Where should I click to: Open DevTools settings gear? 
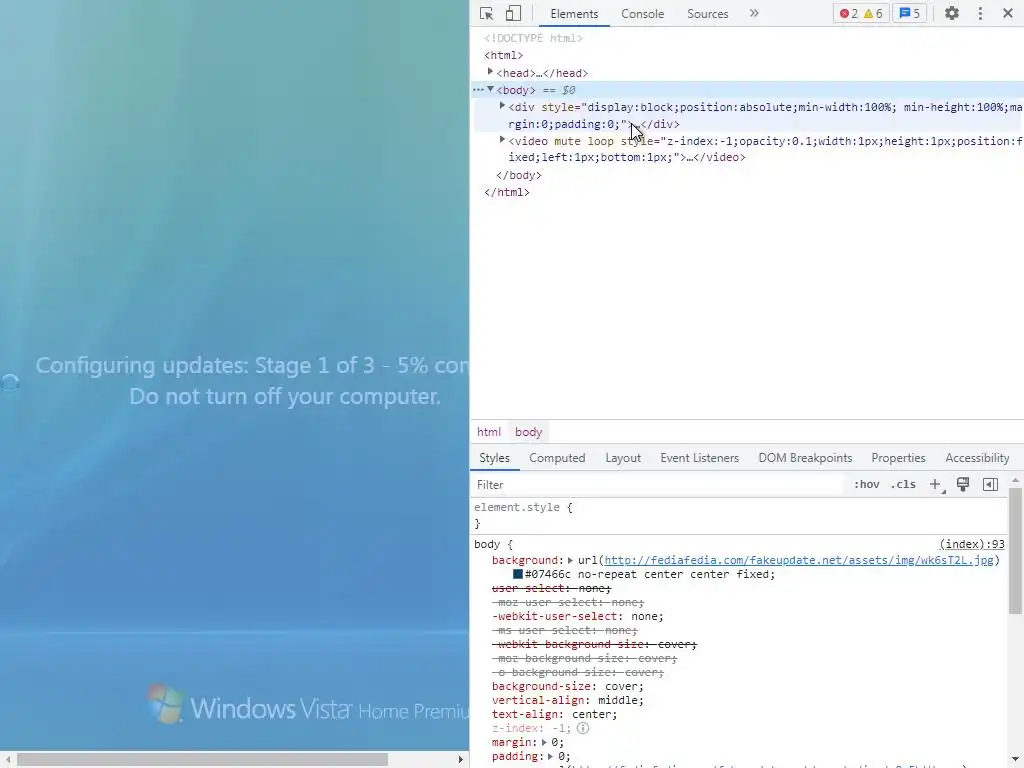pyautogui.click(x=952, y=13)
